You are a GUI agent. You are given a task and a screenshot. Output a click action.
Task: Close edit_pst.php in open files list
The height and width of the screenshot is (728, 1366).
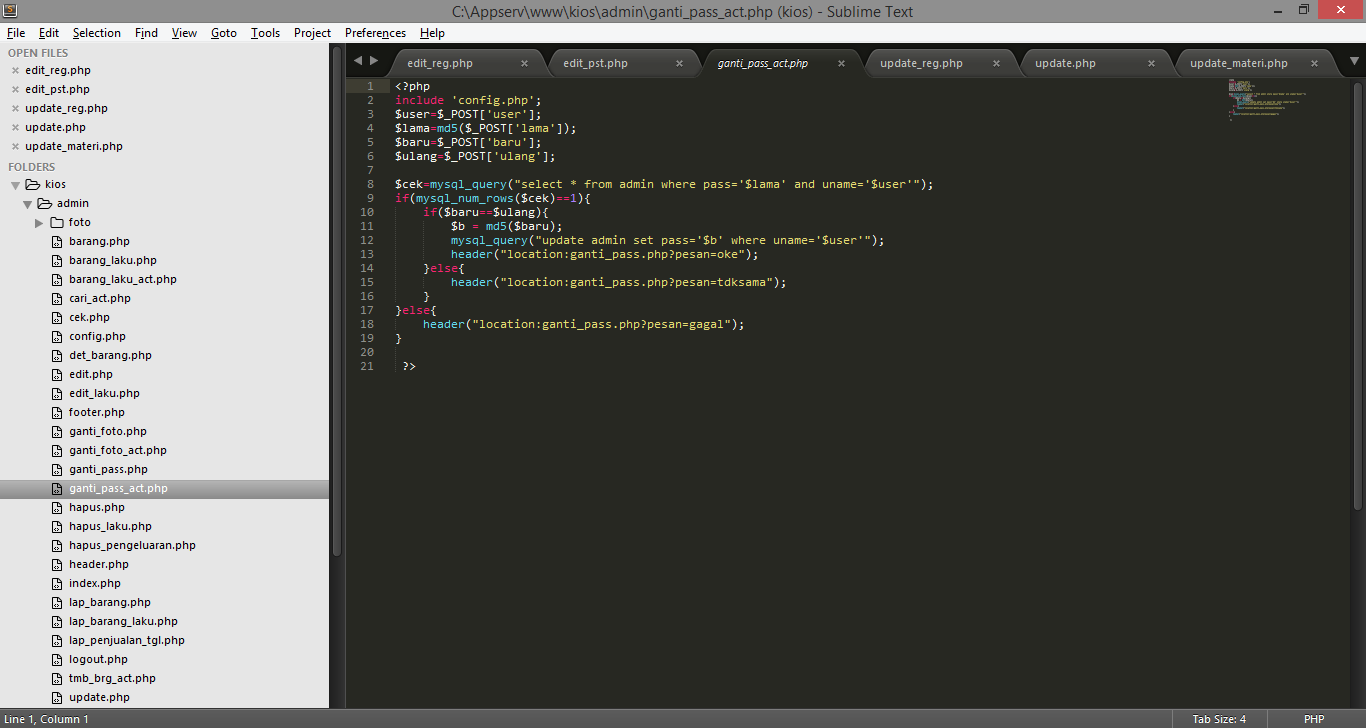(15, 90)
